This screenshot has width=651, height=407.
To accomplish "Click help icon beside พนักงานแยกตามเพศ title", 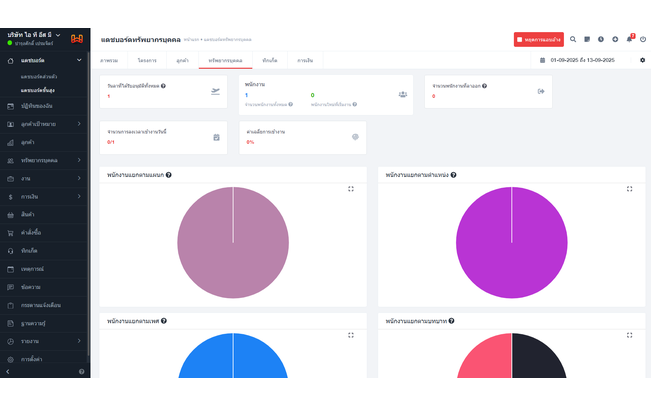I will (164, 321).
